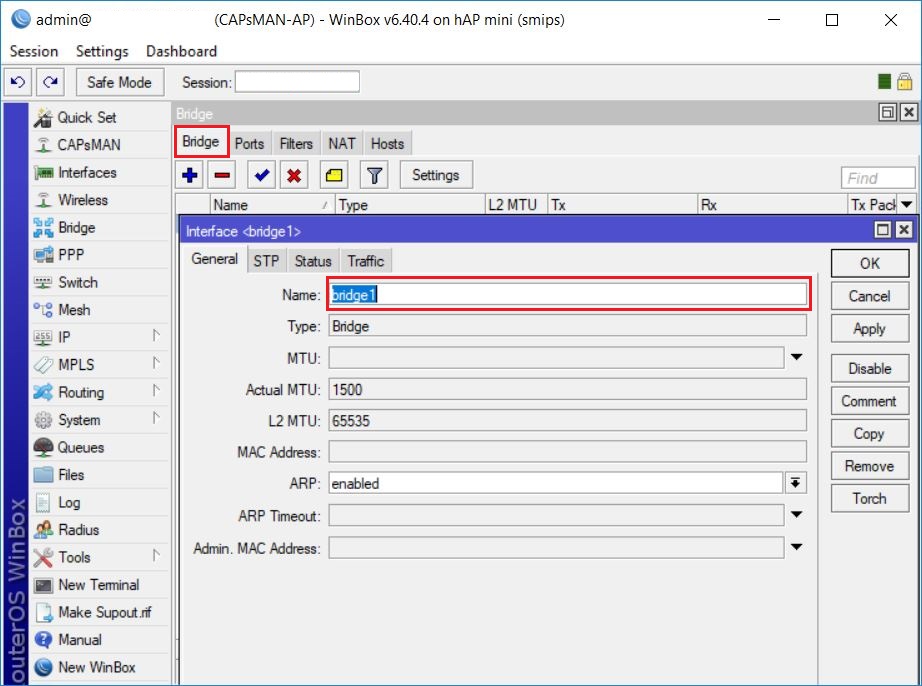
Task: Expand the System submenu in sidebar
Action: click(99, 420)
